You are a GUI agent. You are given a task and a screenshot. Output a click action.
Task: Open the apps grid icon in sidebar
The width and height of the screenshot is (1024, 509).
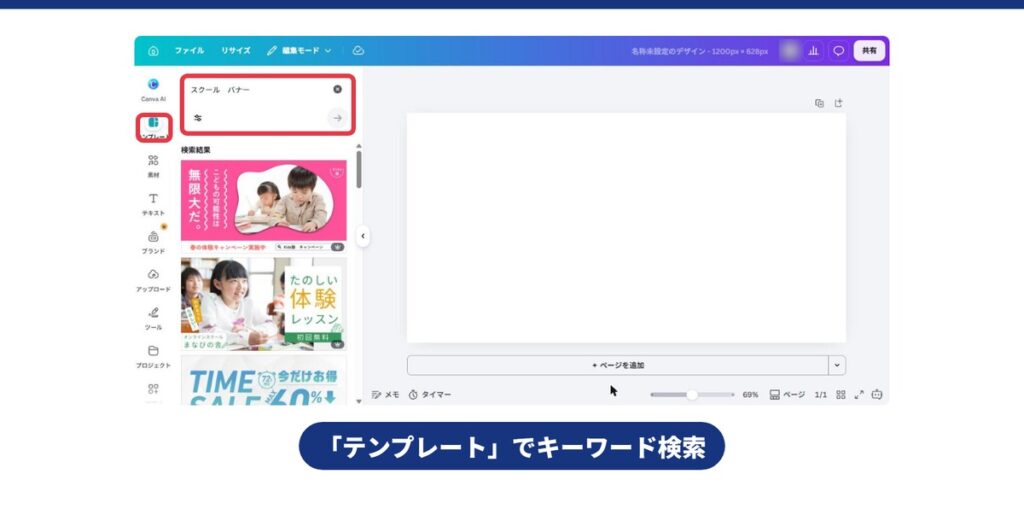153,389
